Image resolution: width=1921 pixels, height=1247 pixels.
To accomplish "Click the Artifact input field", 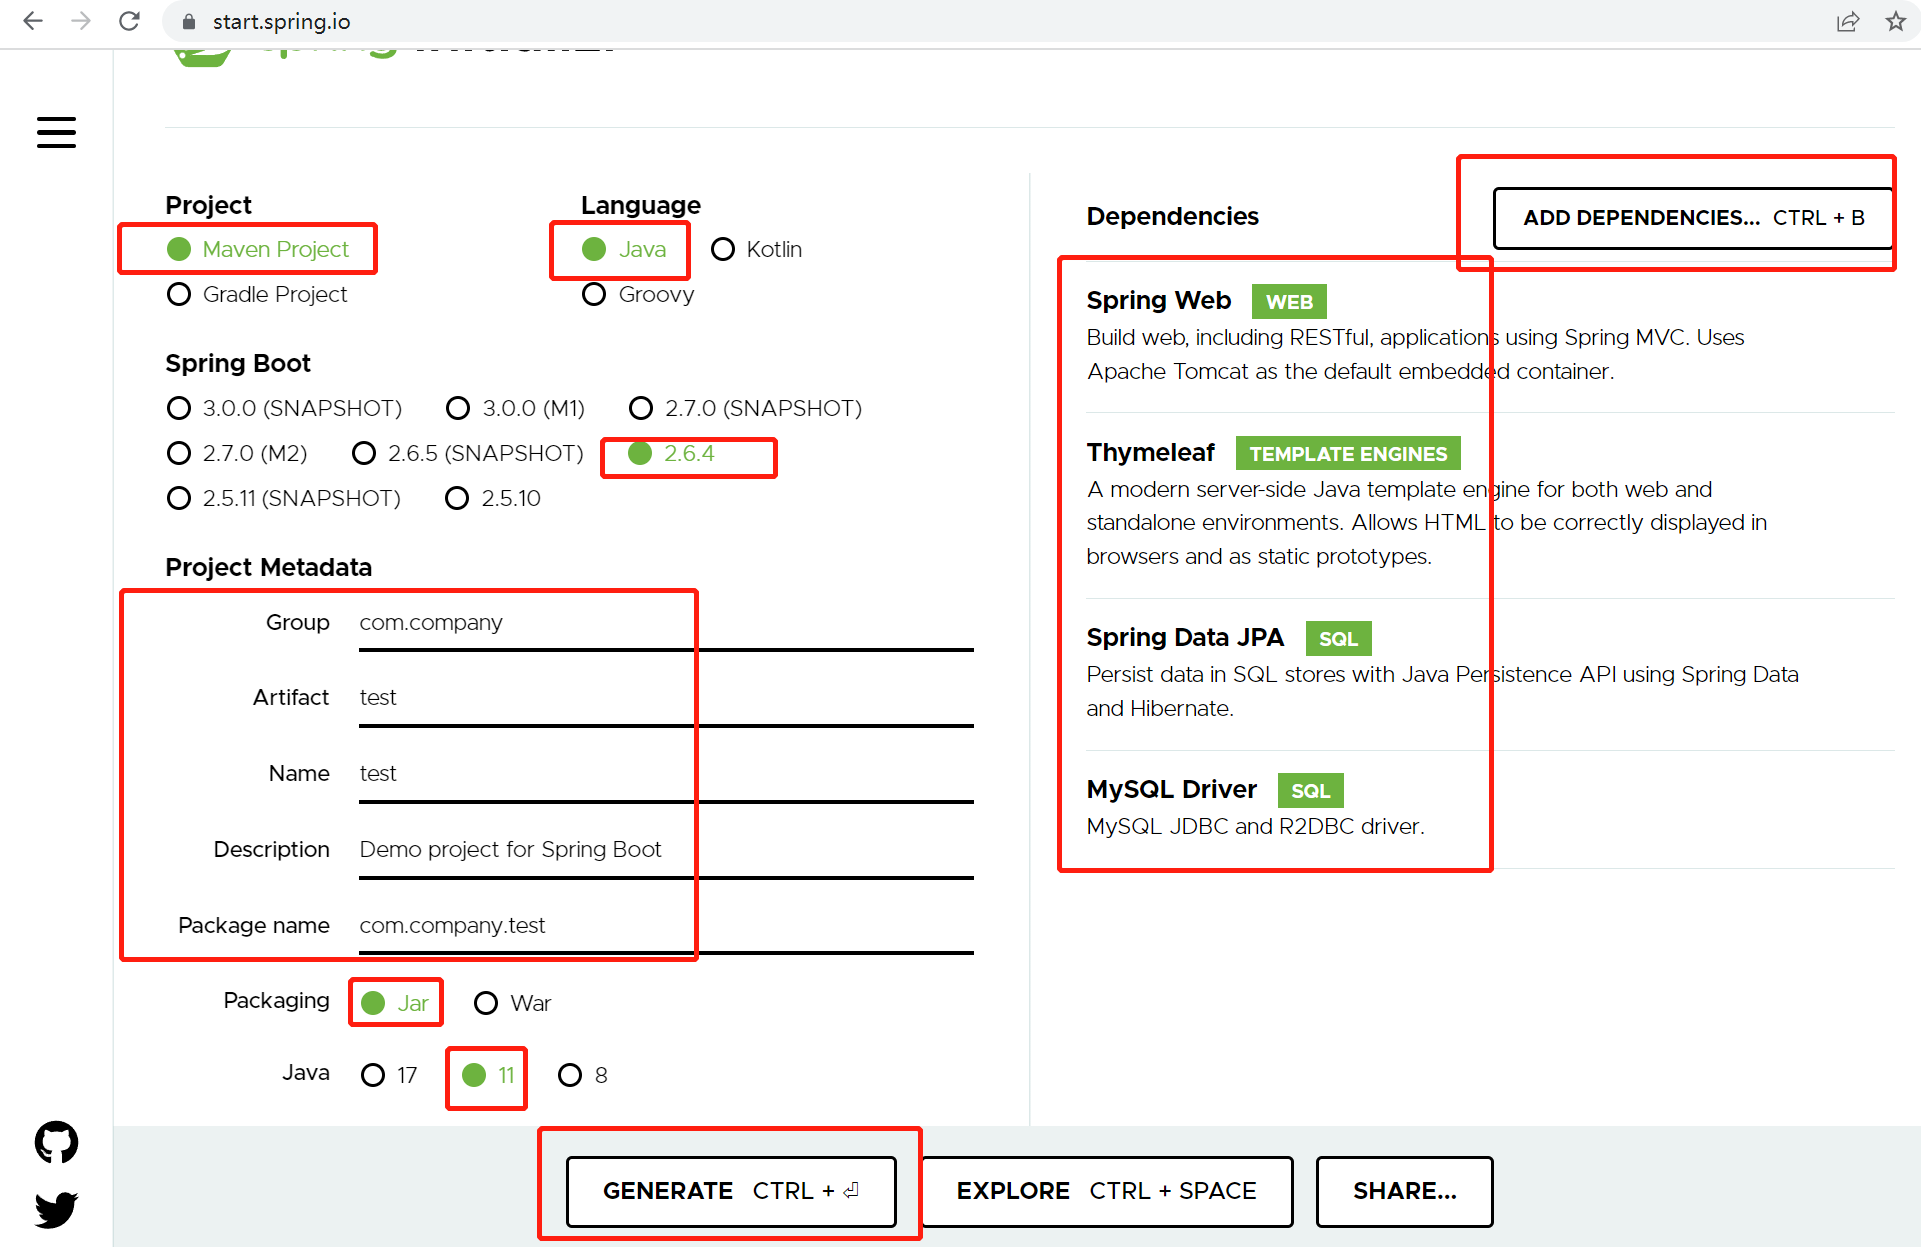I will coord(665,698).
